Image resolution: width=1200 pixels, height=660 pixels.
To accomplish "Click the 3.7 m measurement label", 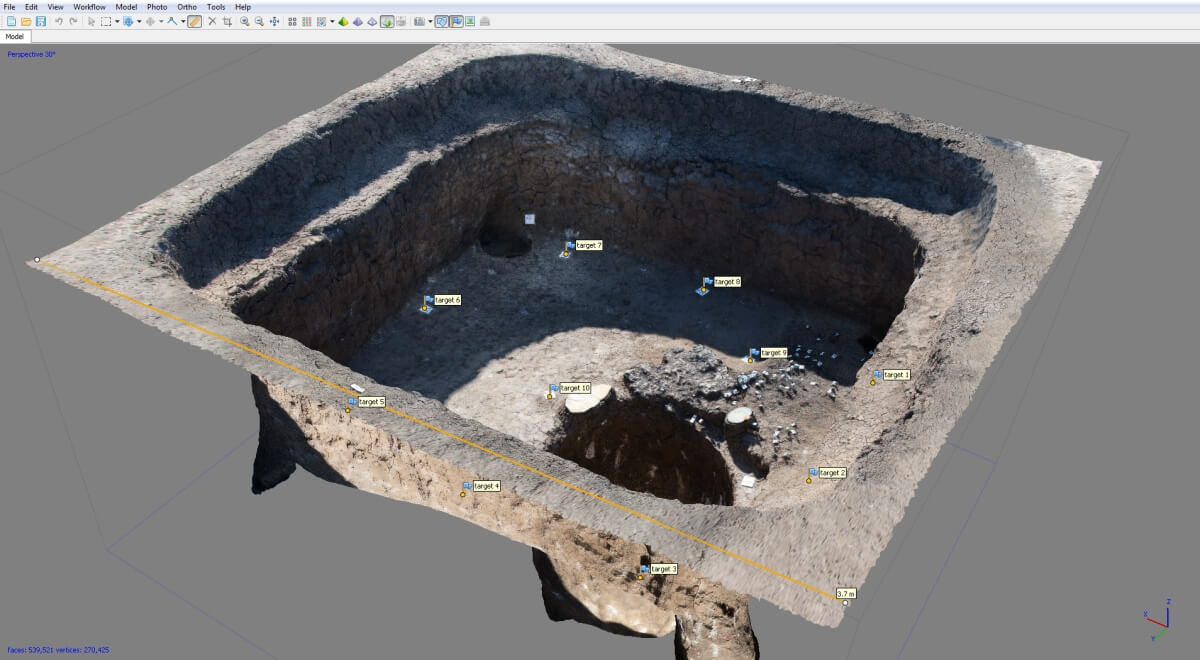I will coord(845,593).
